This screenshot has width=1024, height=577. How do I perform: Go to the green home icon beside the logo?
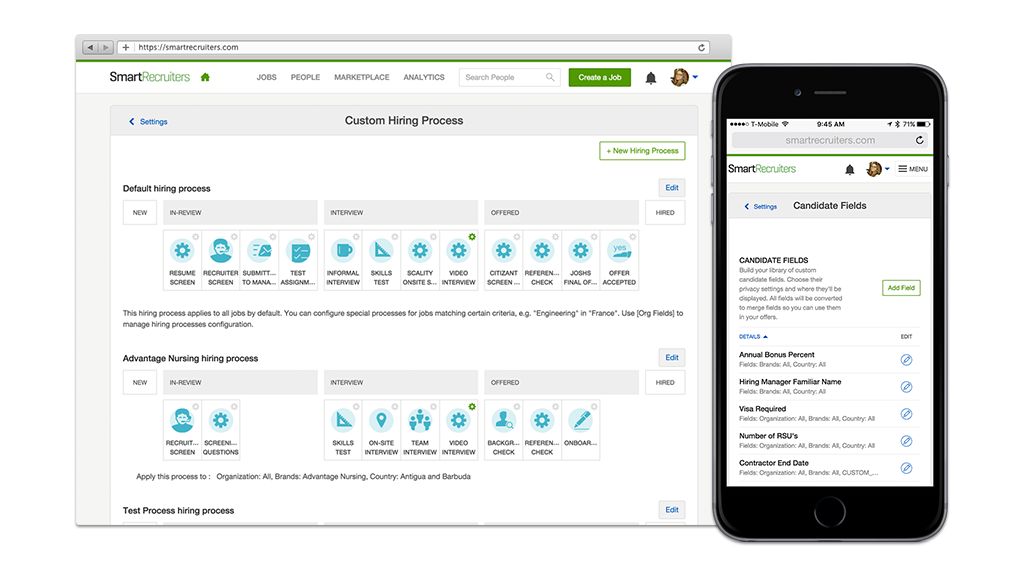click(205, 77)
